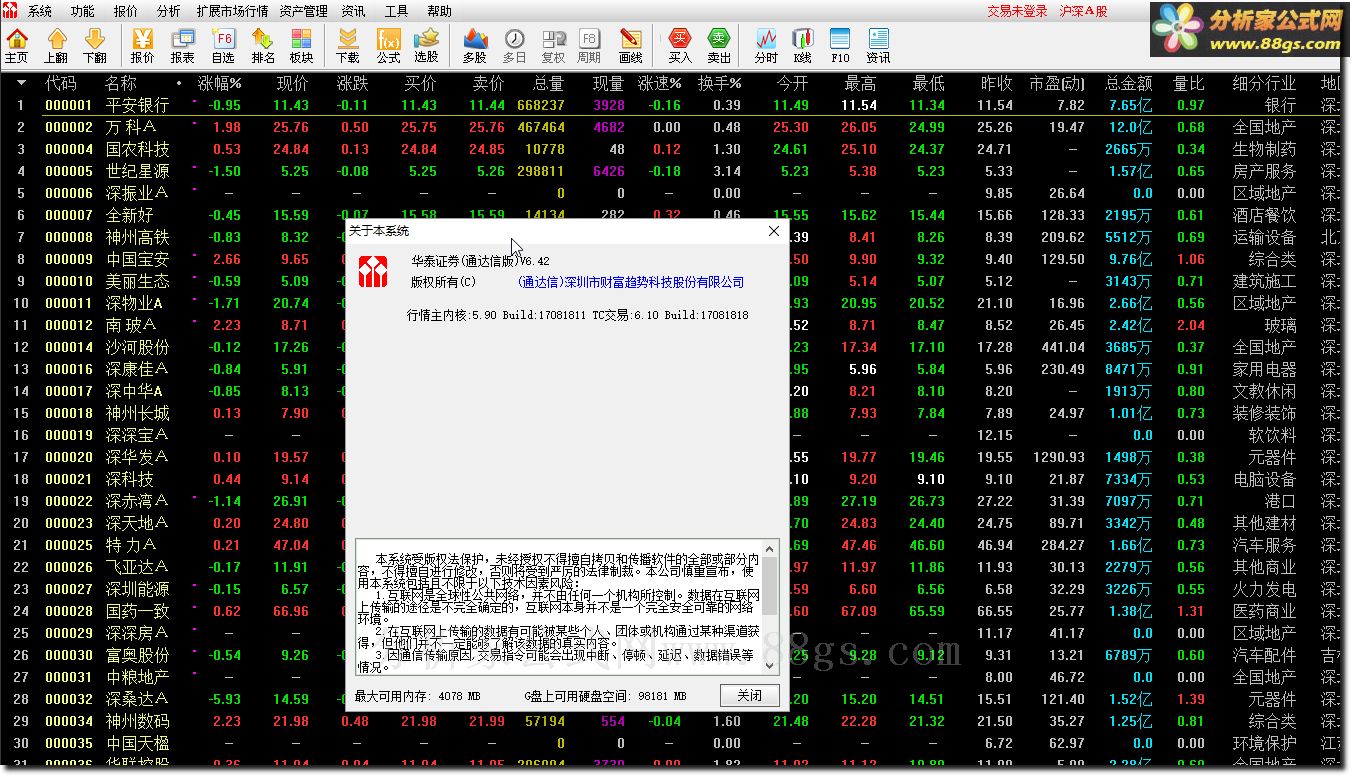This screenshot has width=1352, height=776.
Task: Click the 交易未登录 status link
Action: (x=1018, y=11)
